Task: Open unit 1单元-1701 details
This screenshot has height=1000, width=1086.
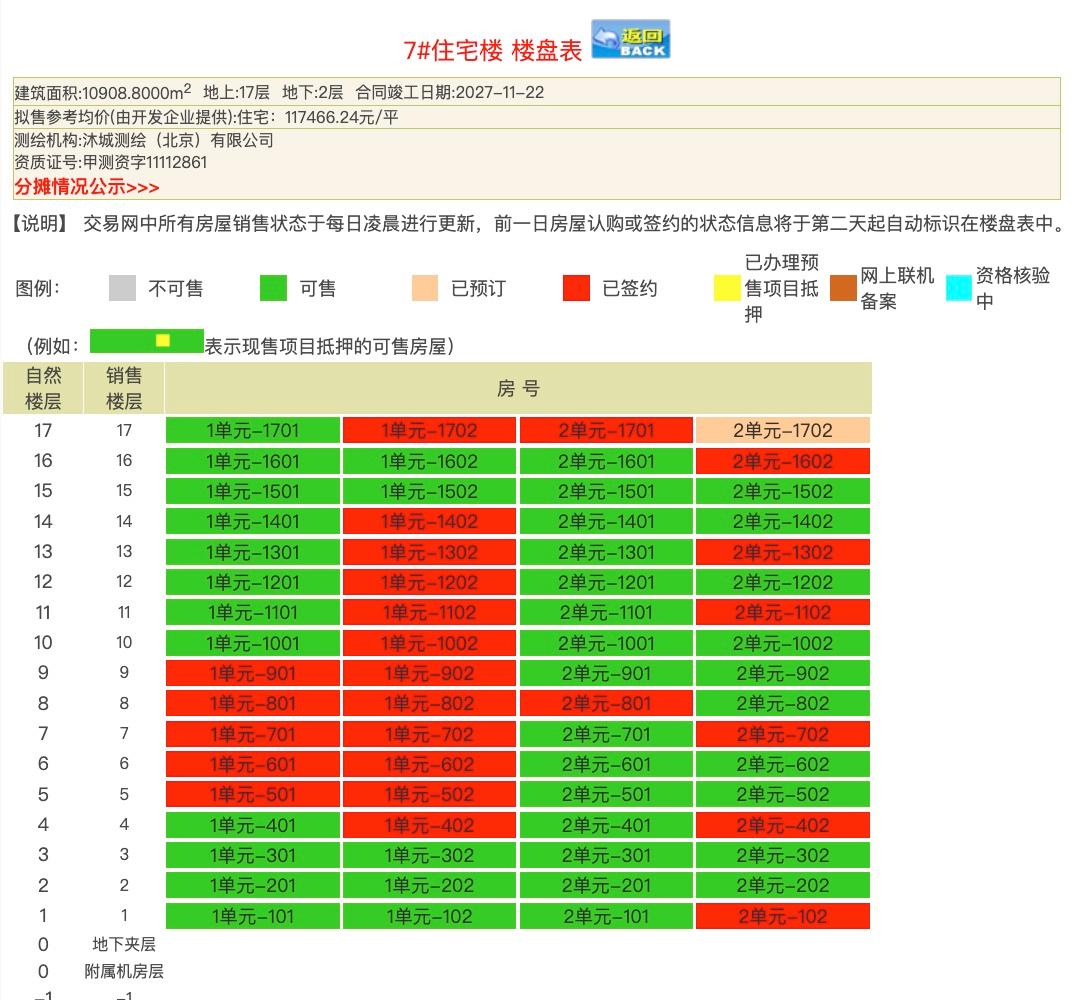Action: 253,431
